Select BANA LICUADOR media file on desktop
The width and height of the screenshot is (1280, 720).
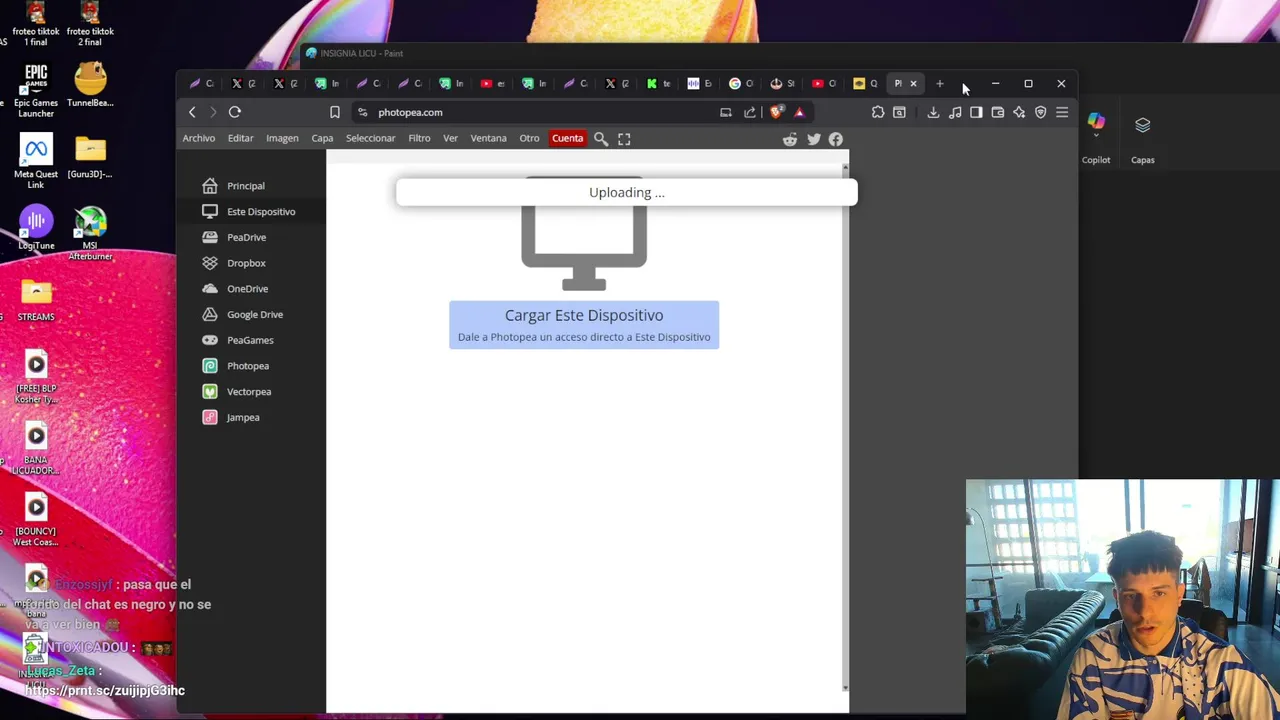(36, 448)
